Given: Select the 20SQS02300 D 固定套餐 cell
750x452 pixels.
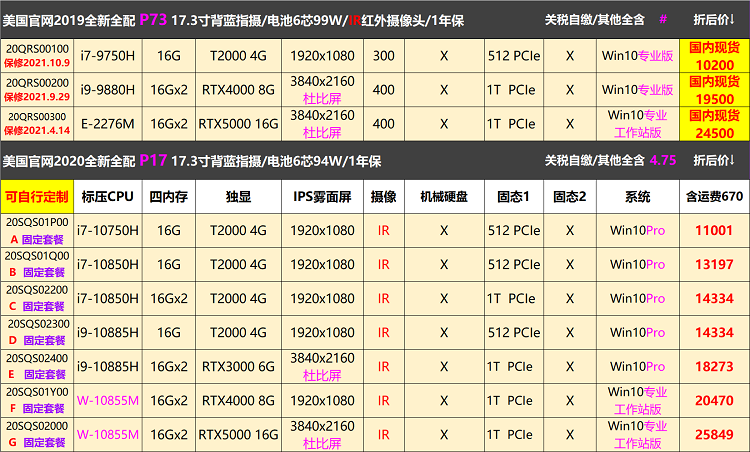Looking at the screenshot, I should [x=37, y=332].
